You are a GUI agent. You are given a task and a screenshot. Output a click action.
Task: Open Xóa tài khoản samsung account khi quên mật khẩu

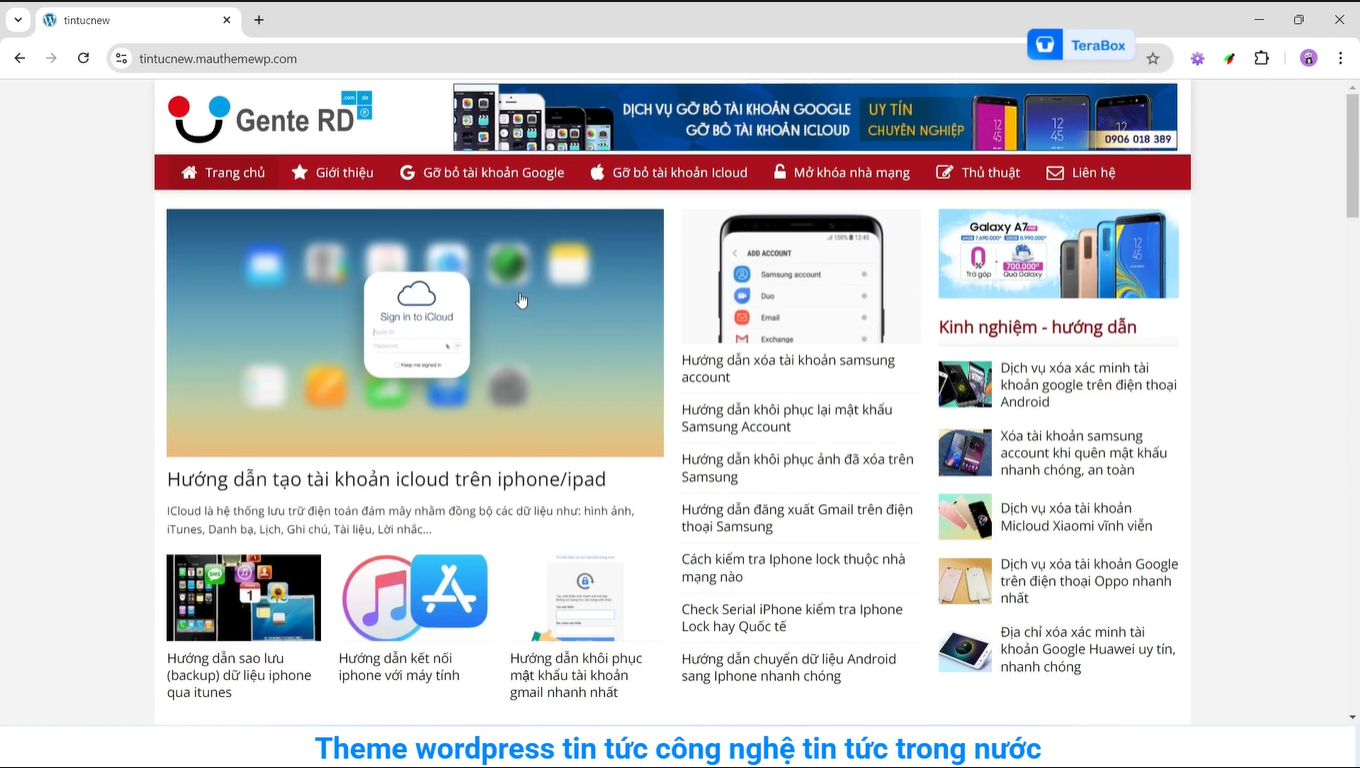pyautogui.click(x=1084, y=453)
